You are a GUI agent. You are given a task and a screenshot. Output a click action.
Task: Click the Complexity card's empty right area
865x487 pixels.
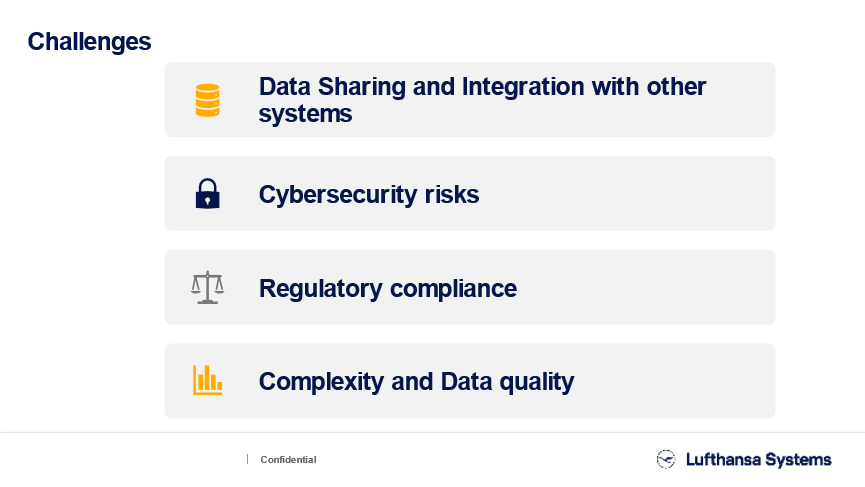(x=673, y=381)
